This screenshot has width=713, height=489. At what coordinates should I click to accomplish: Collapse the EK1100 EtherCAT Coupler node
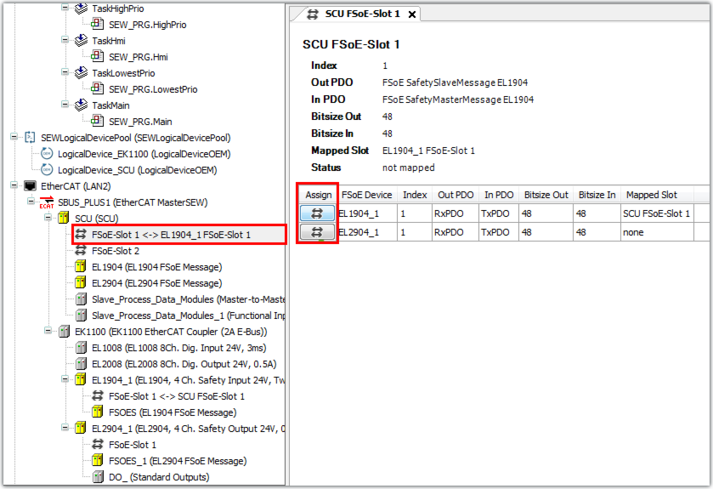click(47, 331)
